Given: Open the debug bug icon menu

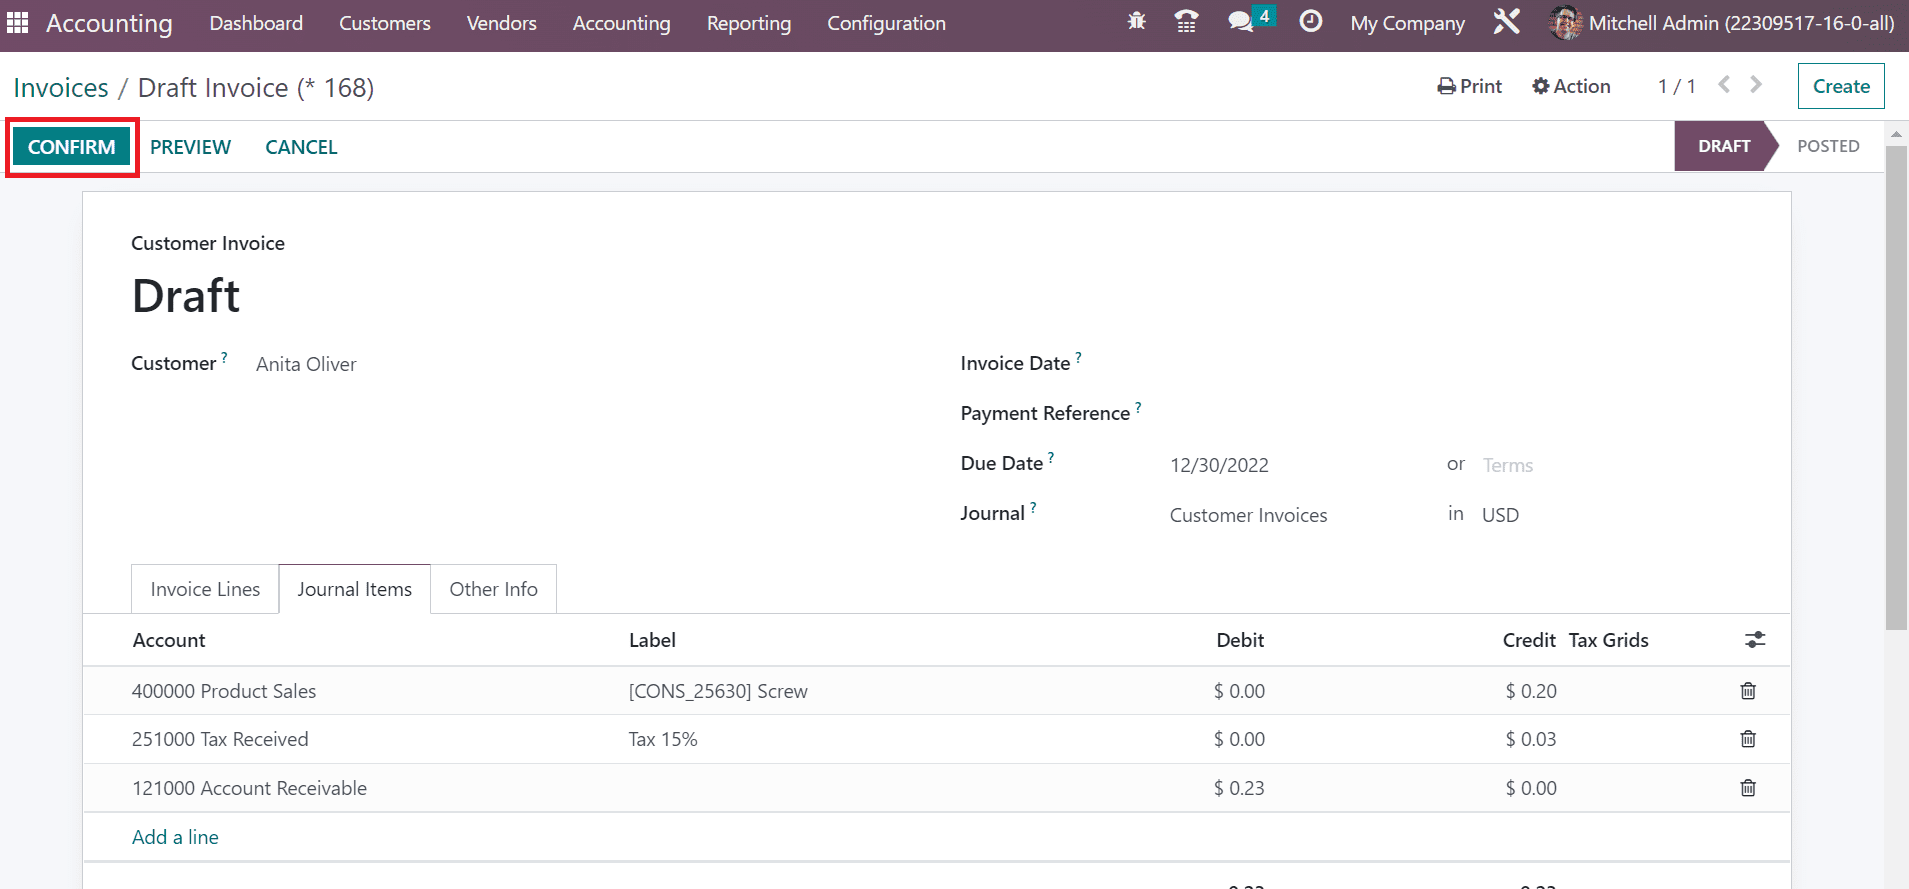Looking at the screenshot, I should coord(1137,21).
